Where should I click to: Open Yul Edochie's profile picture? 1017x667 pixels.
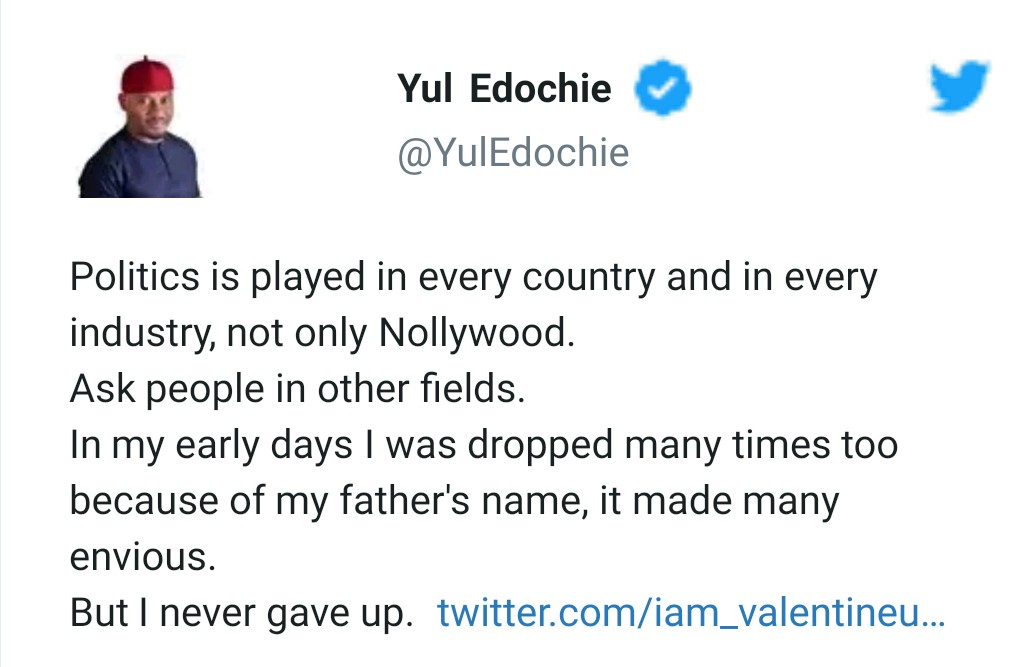pos(141,128)
